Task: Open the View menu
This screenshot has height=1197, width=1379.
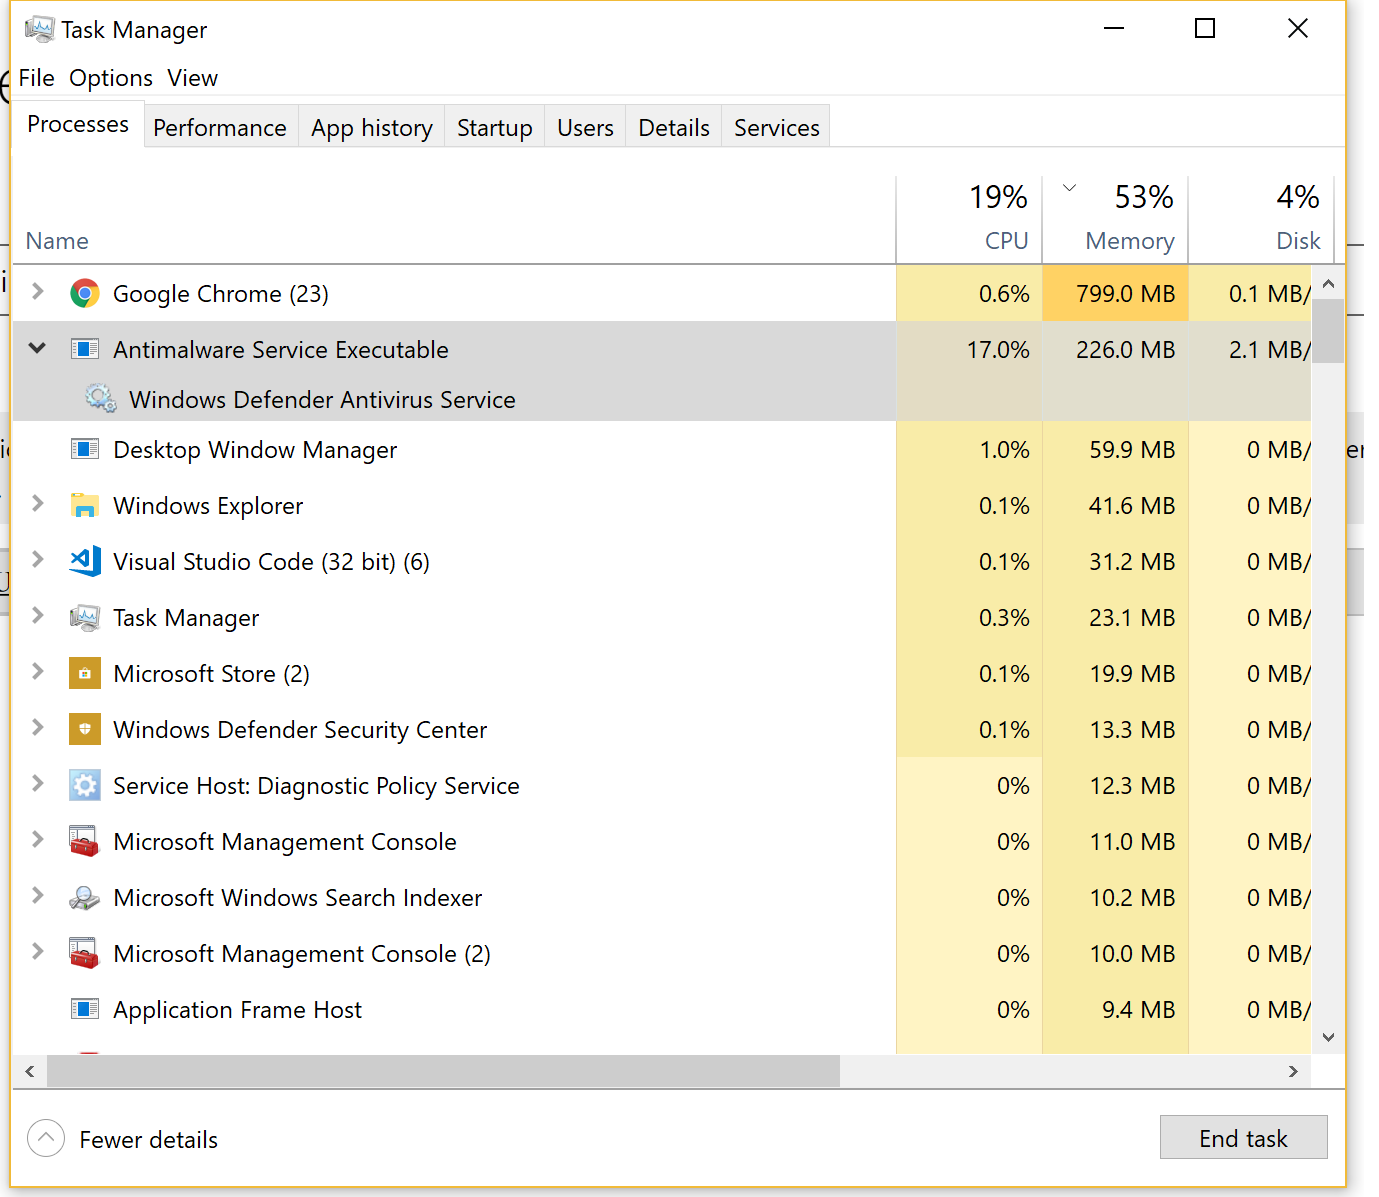Action: 192,78
